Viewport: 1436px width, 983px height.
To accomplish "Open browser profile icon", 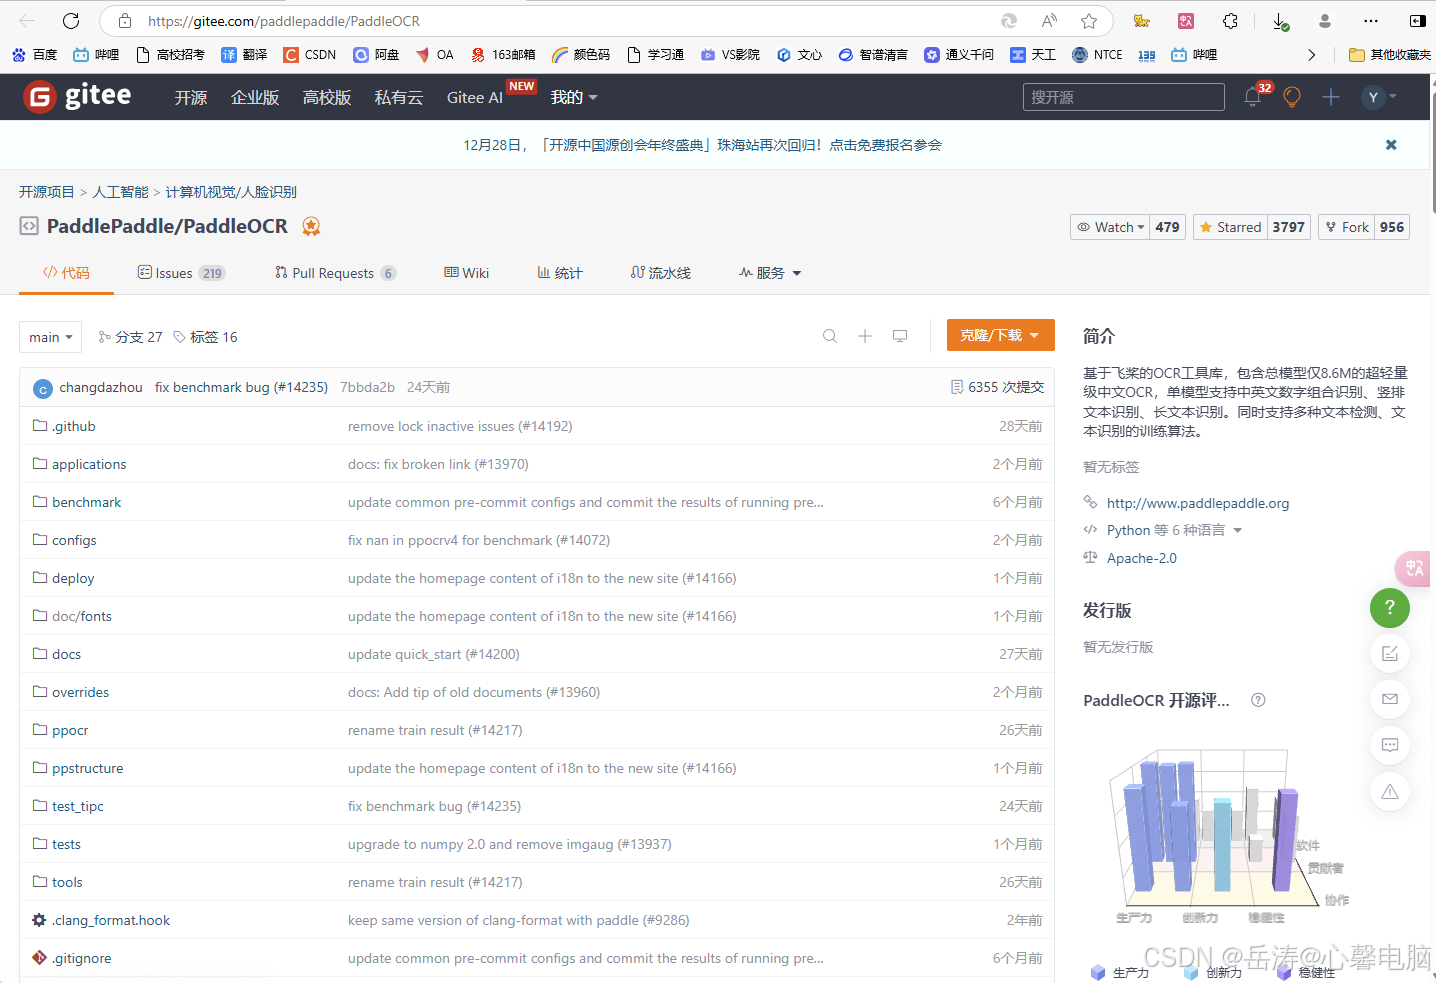I will pos(1325,21).
